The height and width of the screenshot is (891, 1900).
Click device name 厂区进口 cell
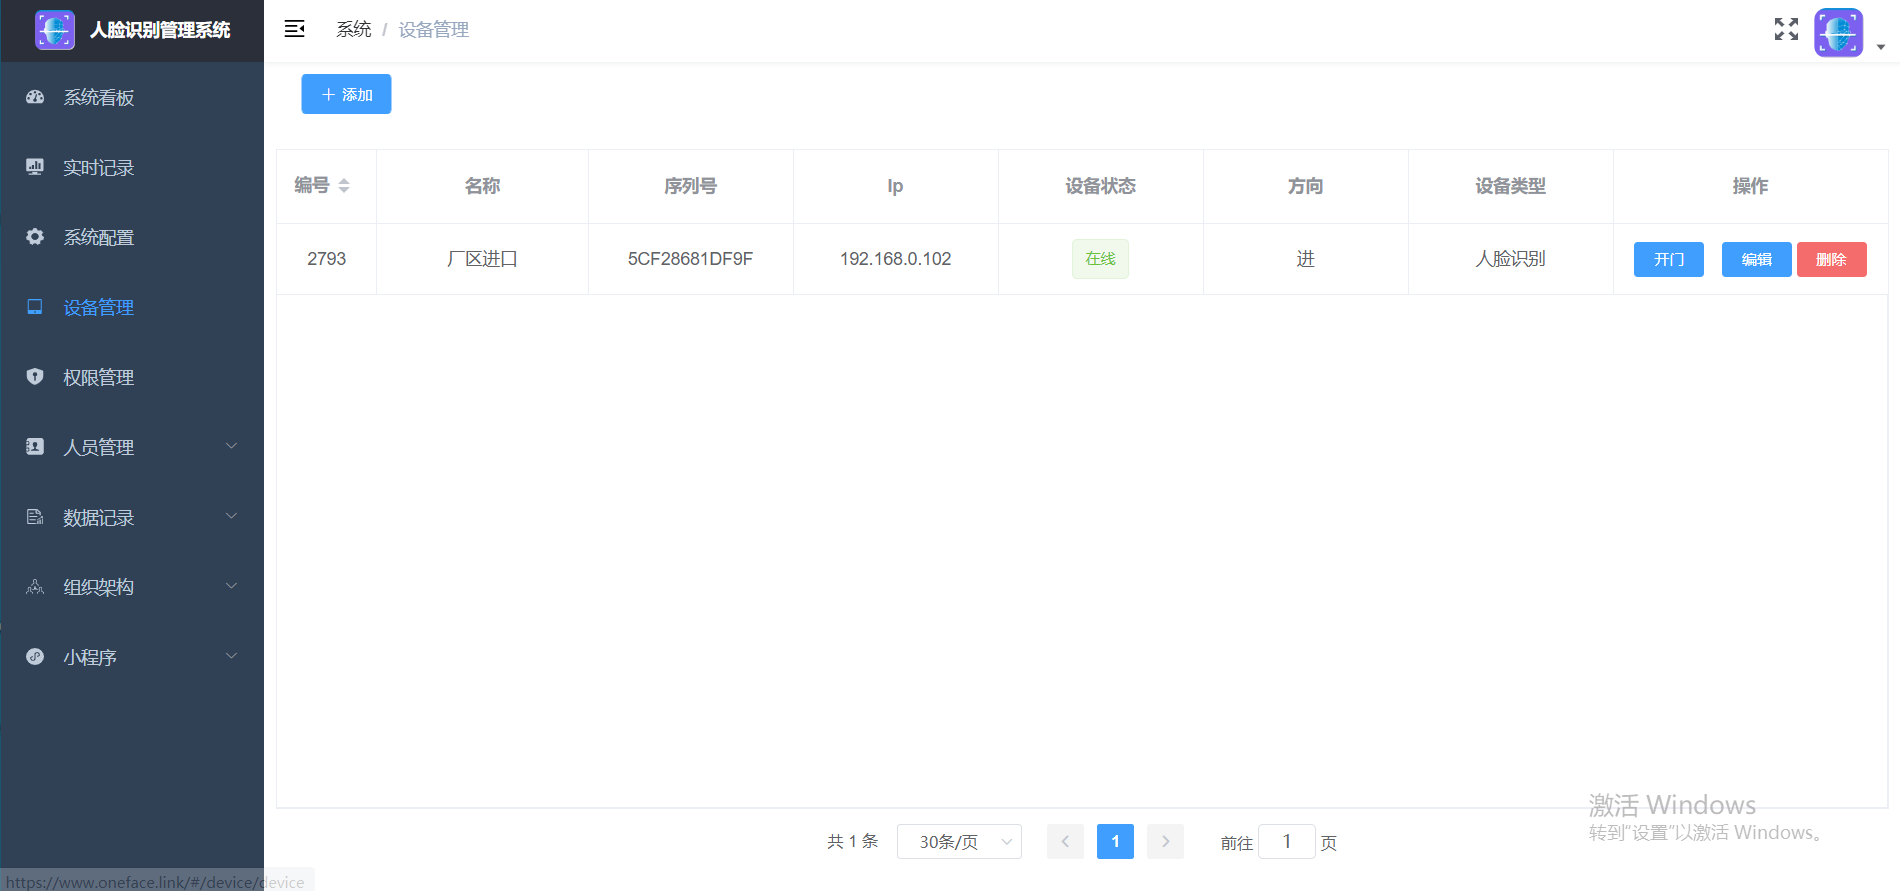tap(482, 259)
